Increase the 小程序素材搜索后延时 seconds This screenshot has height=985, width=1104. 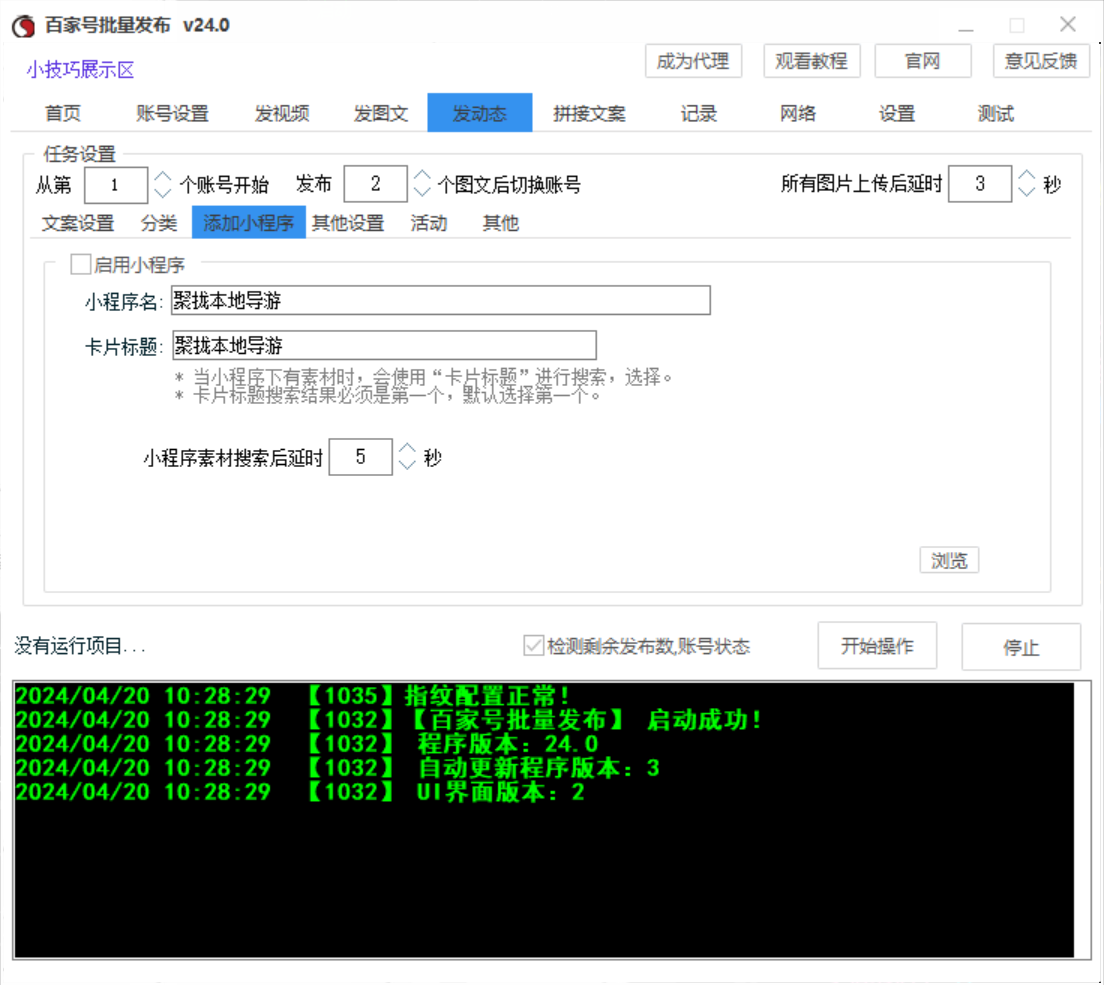pyautogui.click(x=407, y=448)
